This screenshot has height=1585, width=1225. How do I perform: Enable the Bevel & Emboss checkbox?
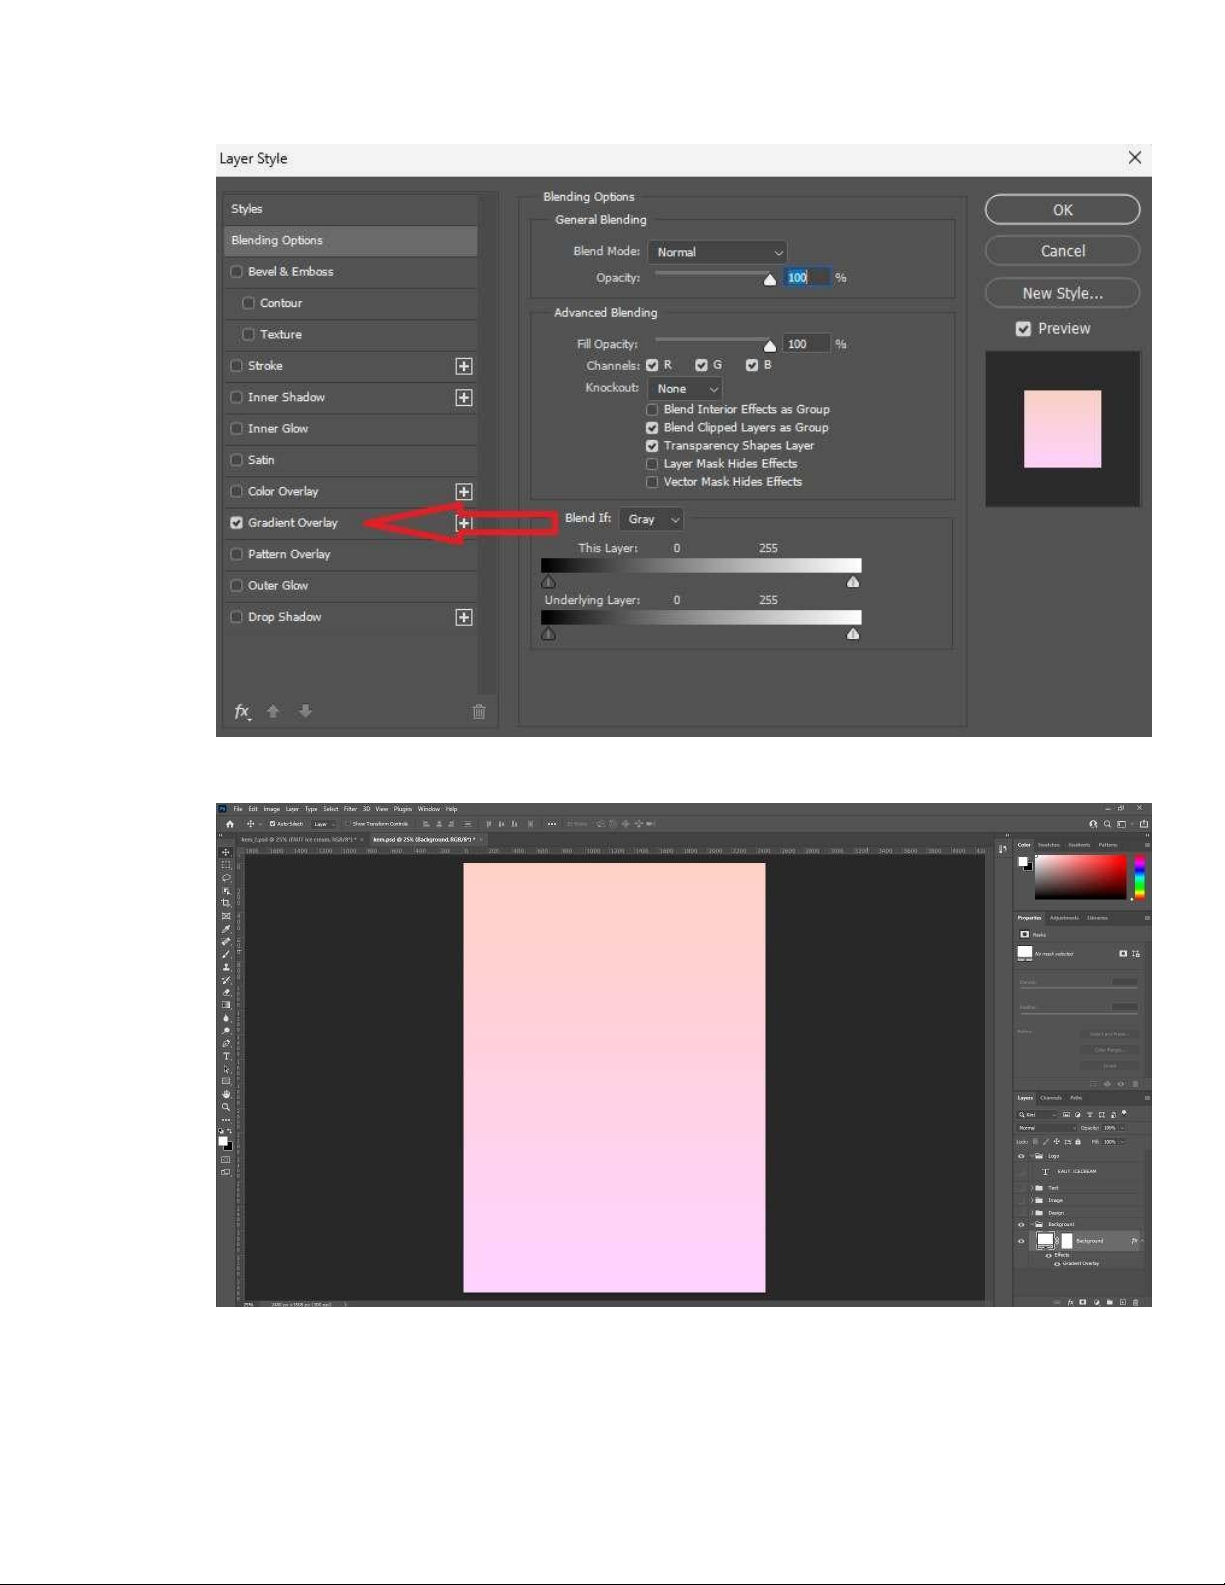click(237, 272)
